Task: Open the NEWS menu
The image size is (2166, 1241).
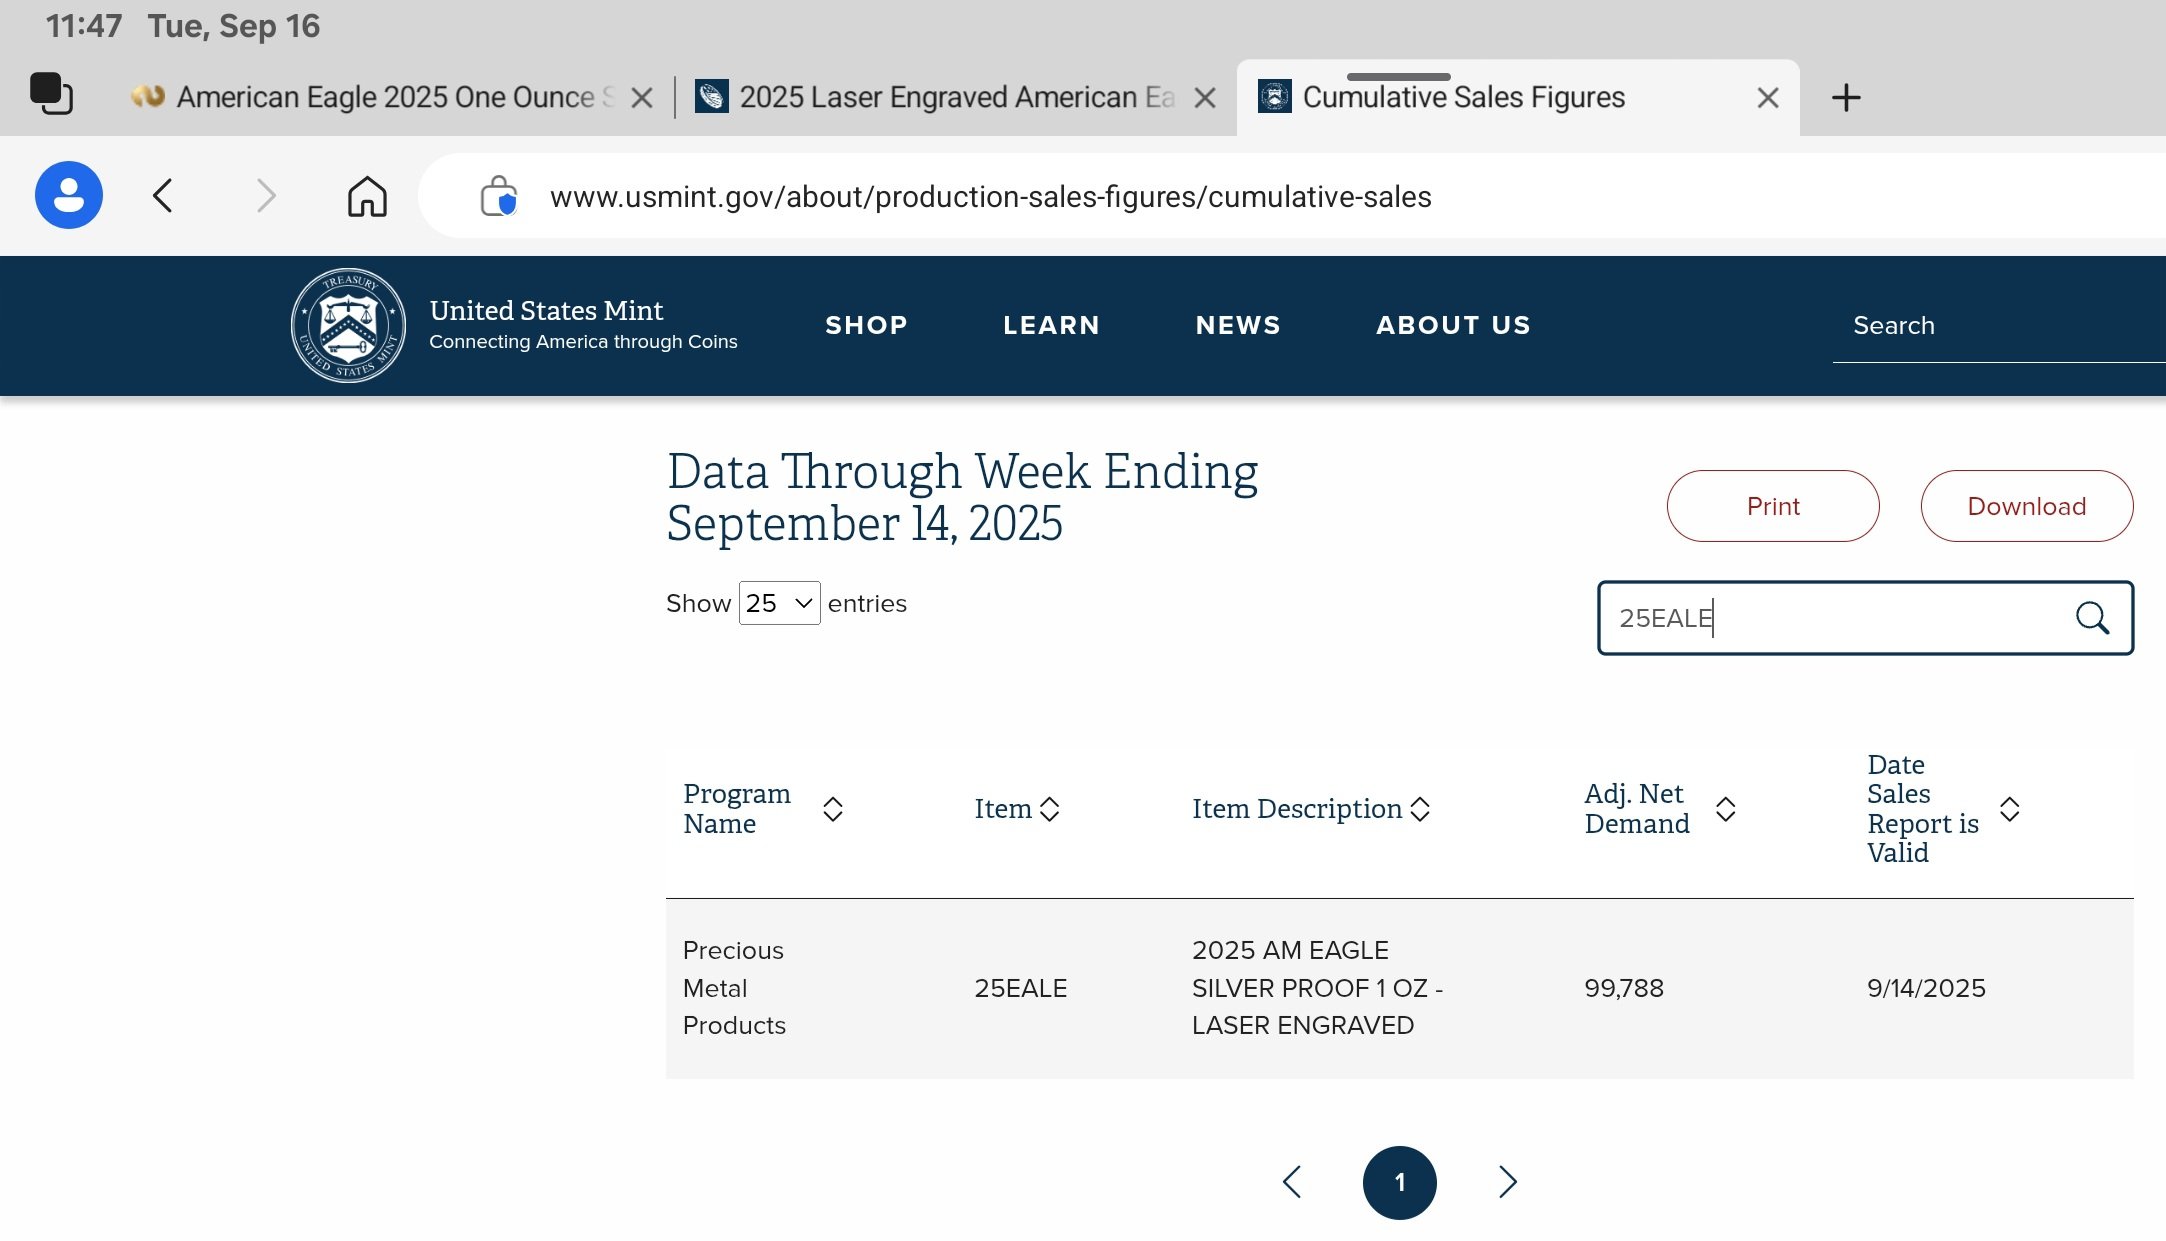Action: 1238,325
